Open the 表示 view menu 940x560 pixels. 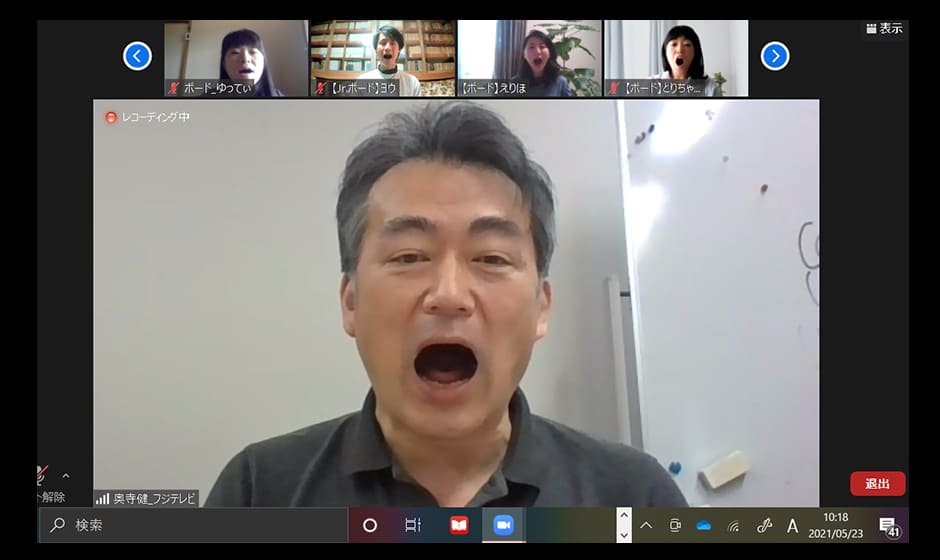(884, 28)
